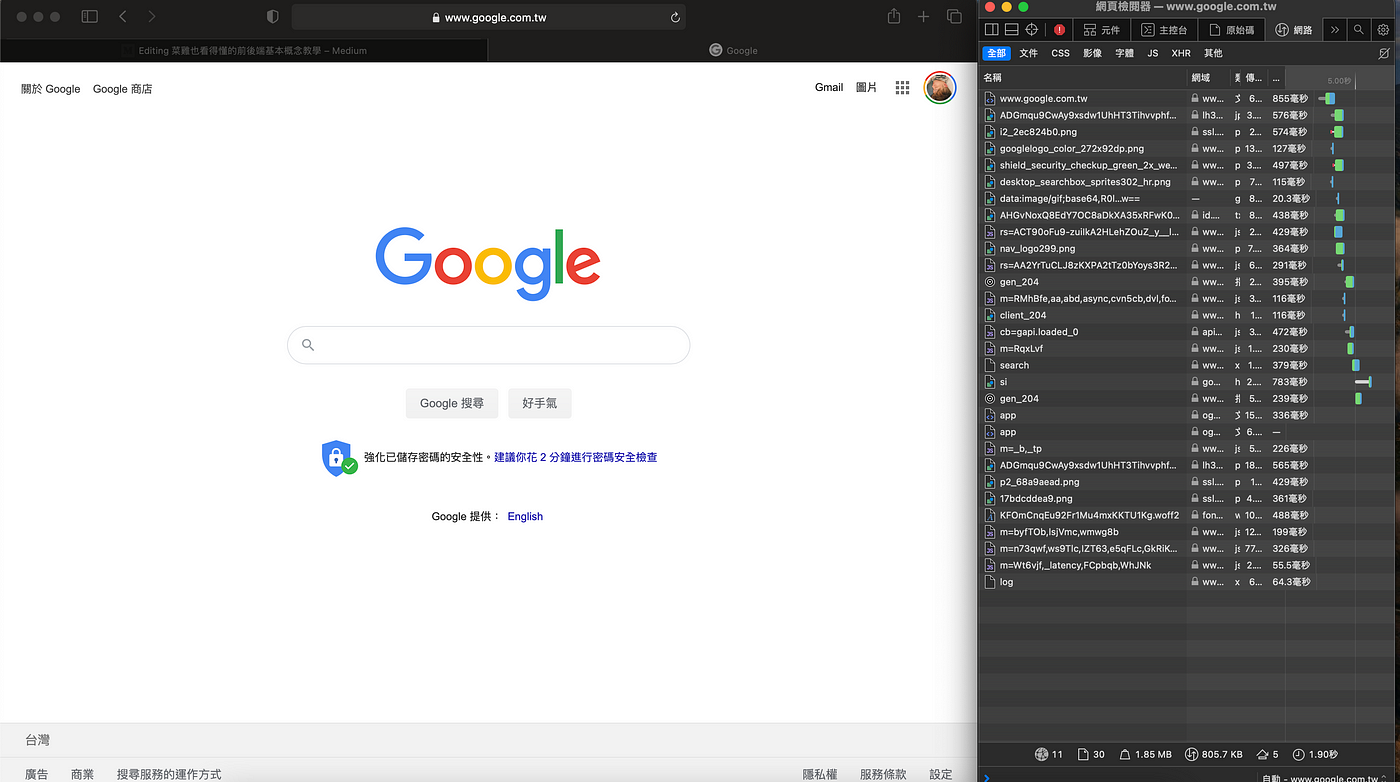The image size is (1400, 782).
Task: Toggle the disable caches icon
Action: pos(1384,53)
